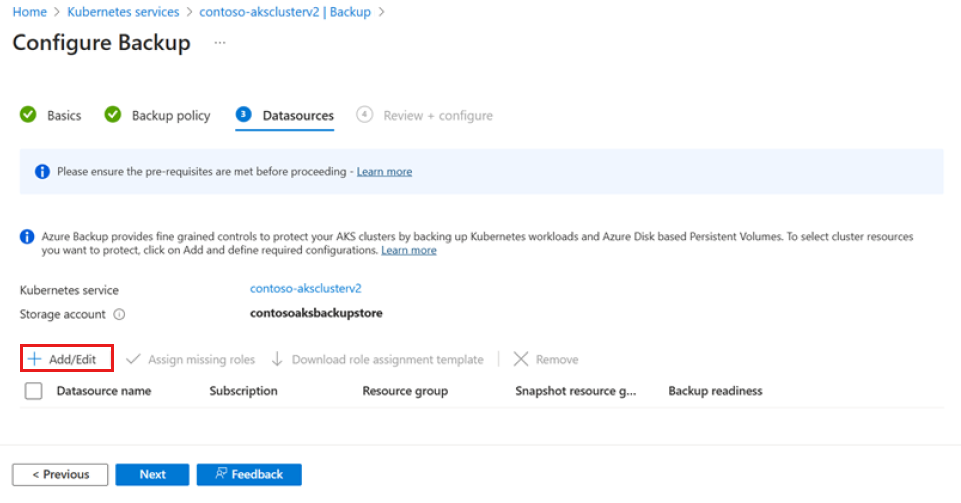961x503 pixels.
Task: Sort by Backup readiness column header
Action: pos(715,391)
